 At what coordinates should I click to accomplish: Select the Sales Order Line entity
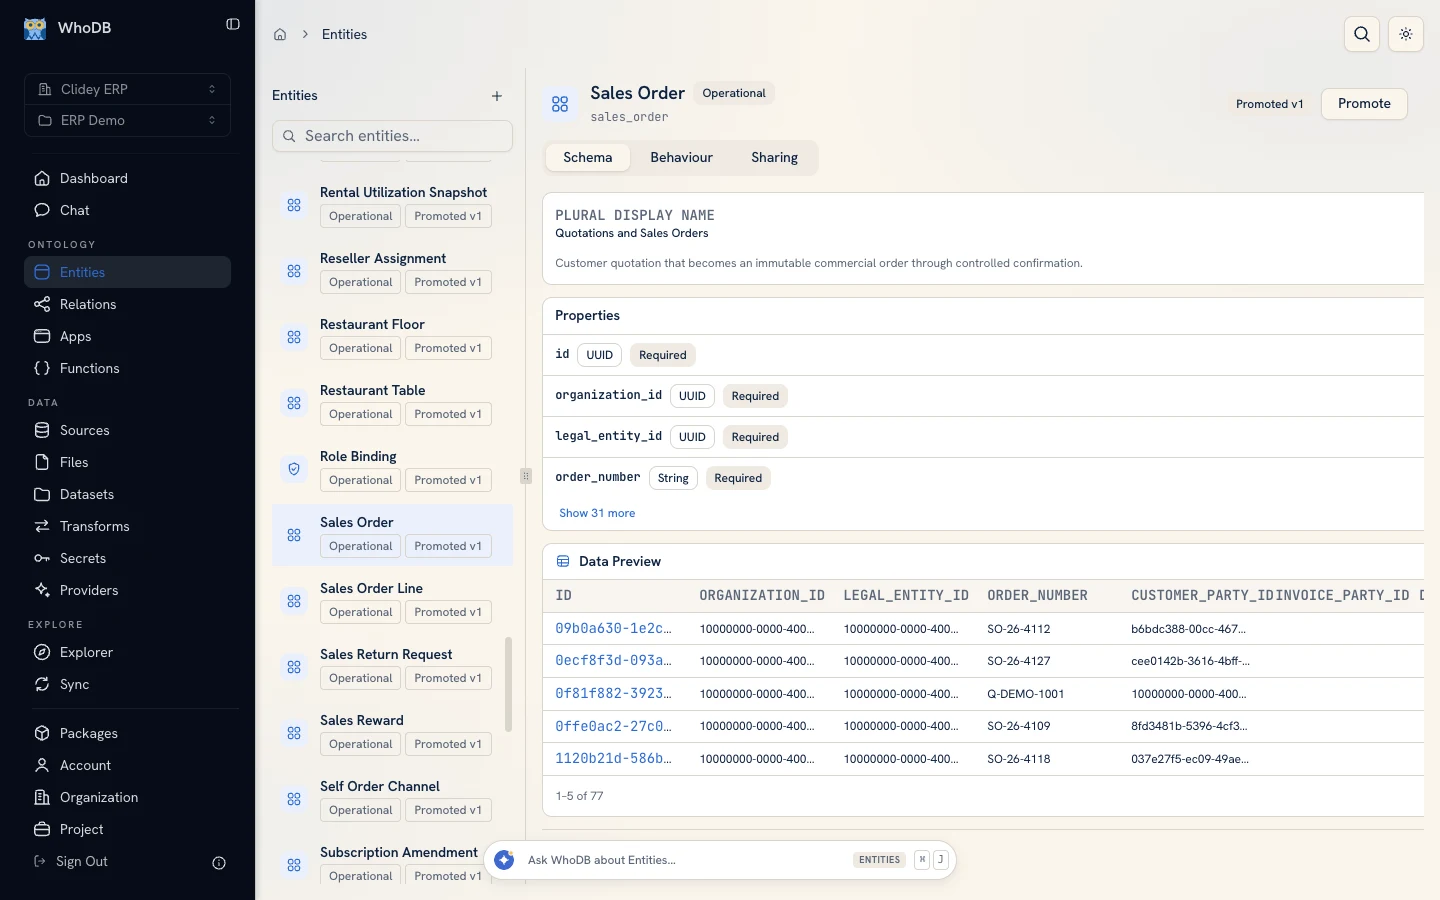coord(392,601)
